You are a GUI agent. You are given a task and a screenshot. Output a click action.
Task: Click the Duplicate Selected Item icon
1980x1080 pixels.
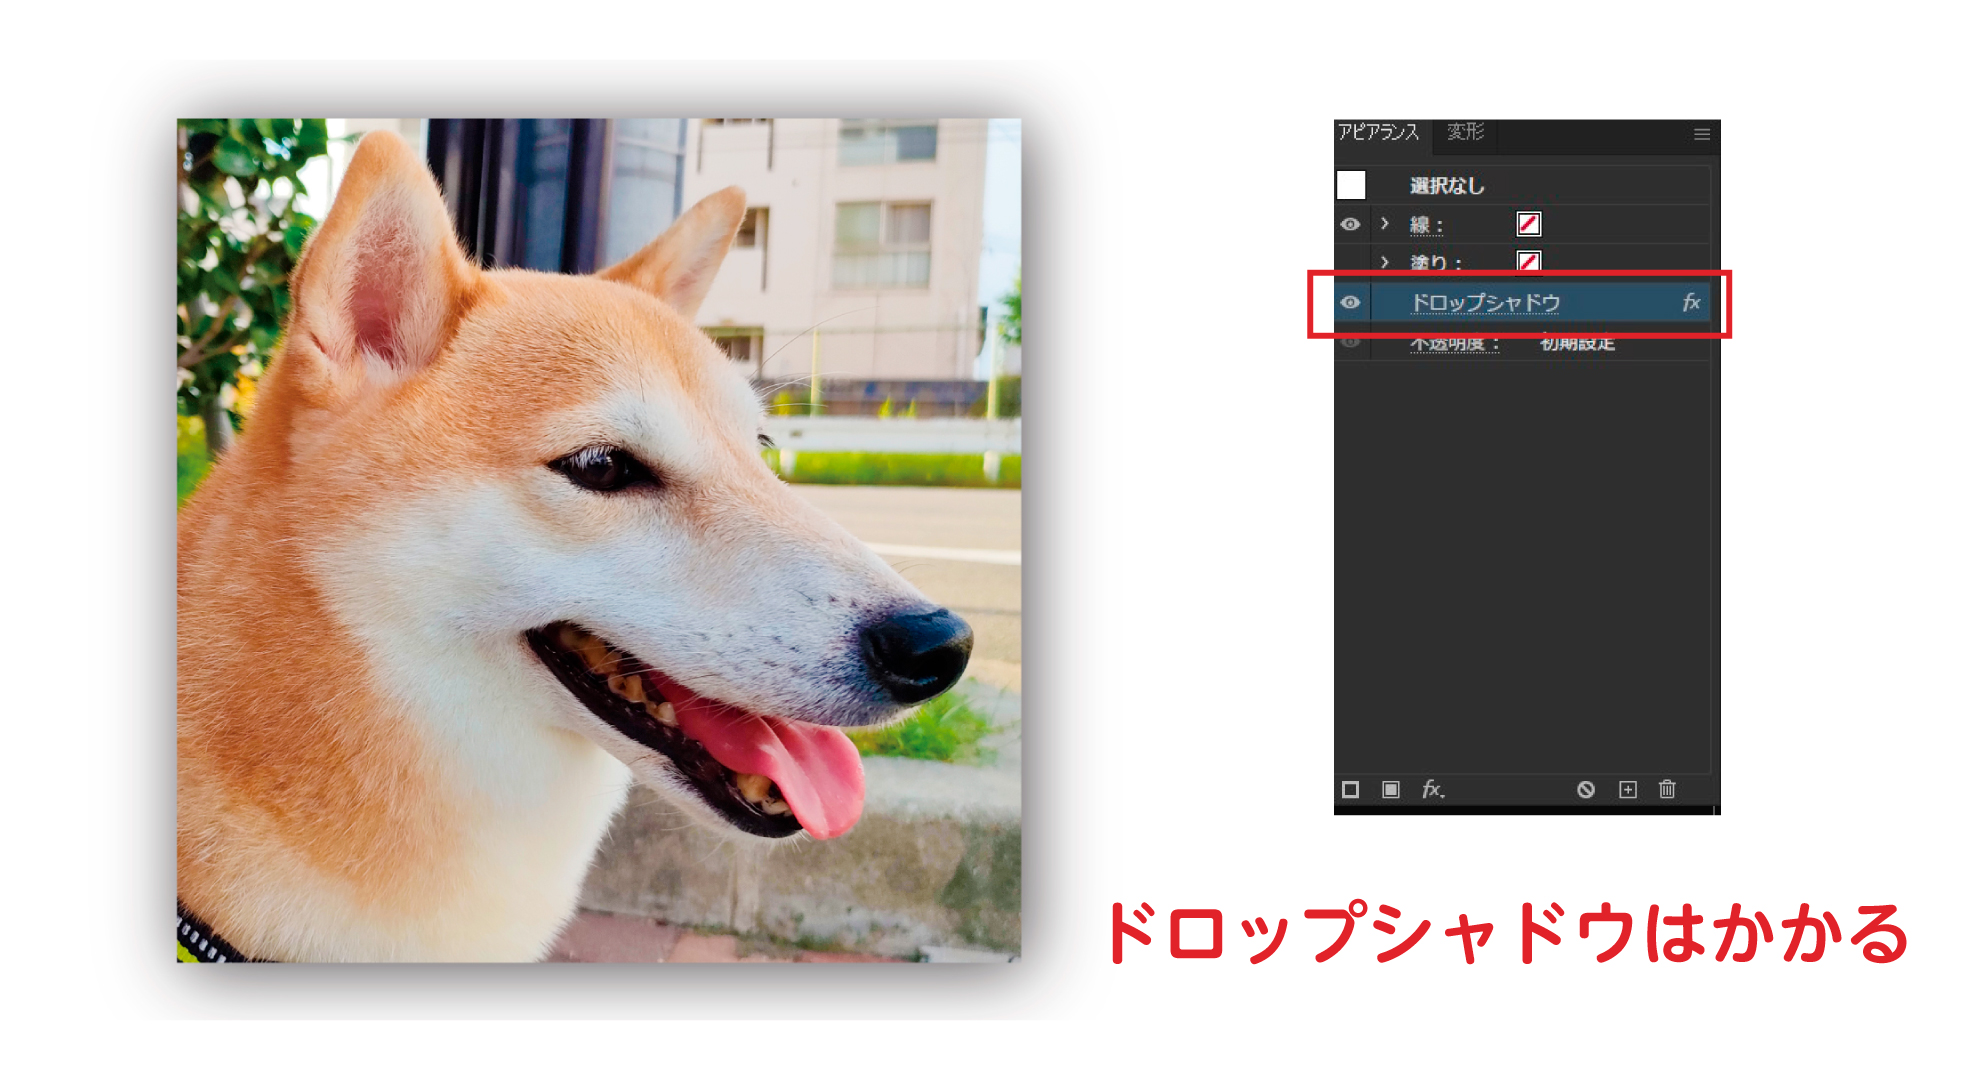1628,790
